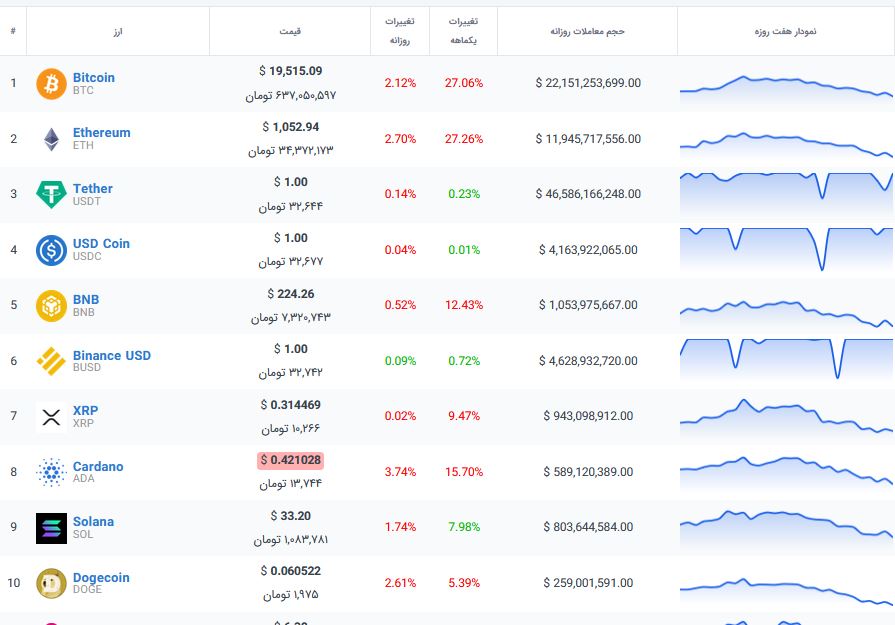
Task: Select BNB price $ 224.26
Action: pos(291,294)
